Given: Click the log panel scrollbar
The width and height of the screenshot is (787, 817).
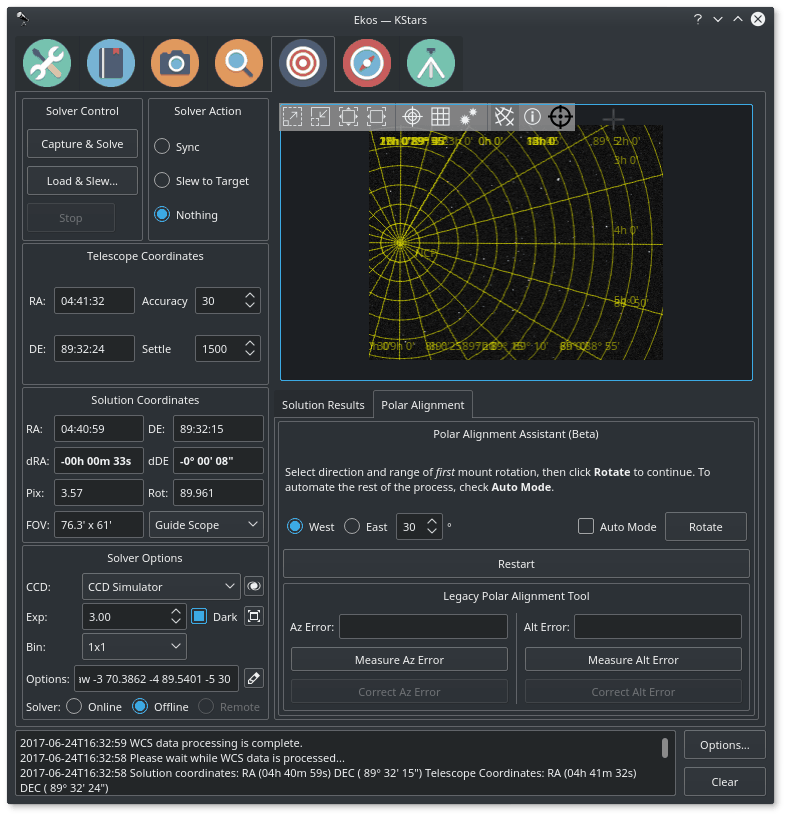Looking at the screenshot, I should (x=665, y=748).
